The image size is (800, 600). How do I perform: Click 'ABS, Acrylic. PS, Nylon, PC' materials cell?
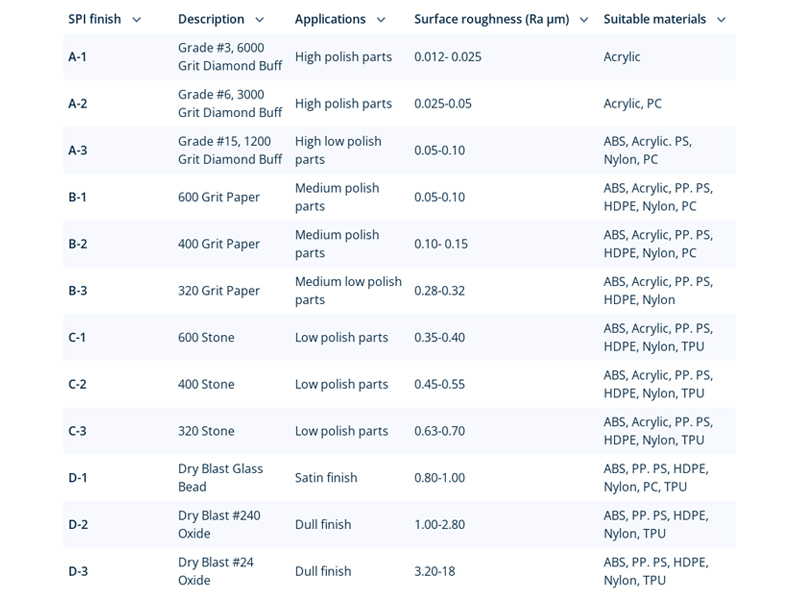pos(648,151)
